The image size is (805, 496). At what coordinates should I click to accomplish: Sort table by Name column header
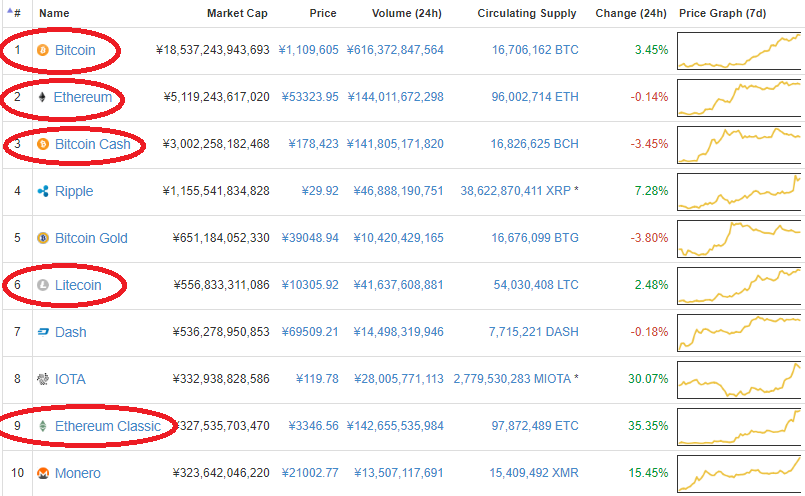click(54, 13)
